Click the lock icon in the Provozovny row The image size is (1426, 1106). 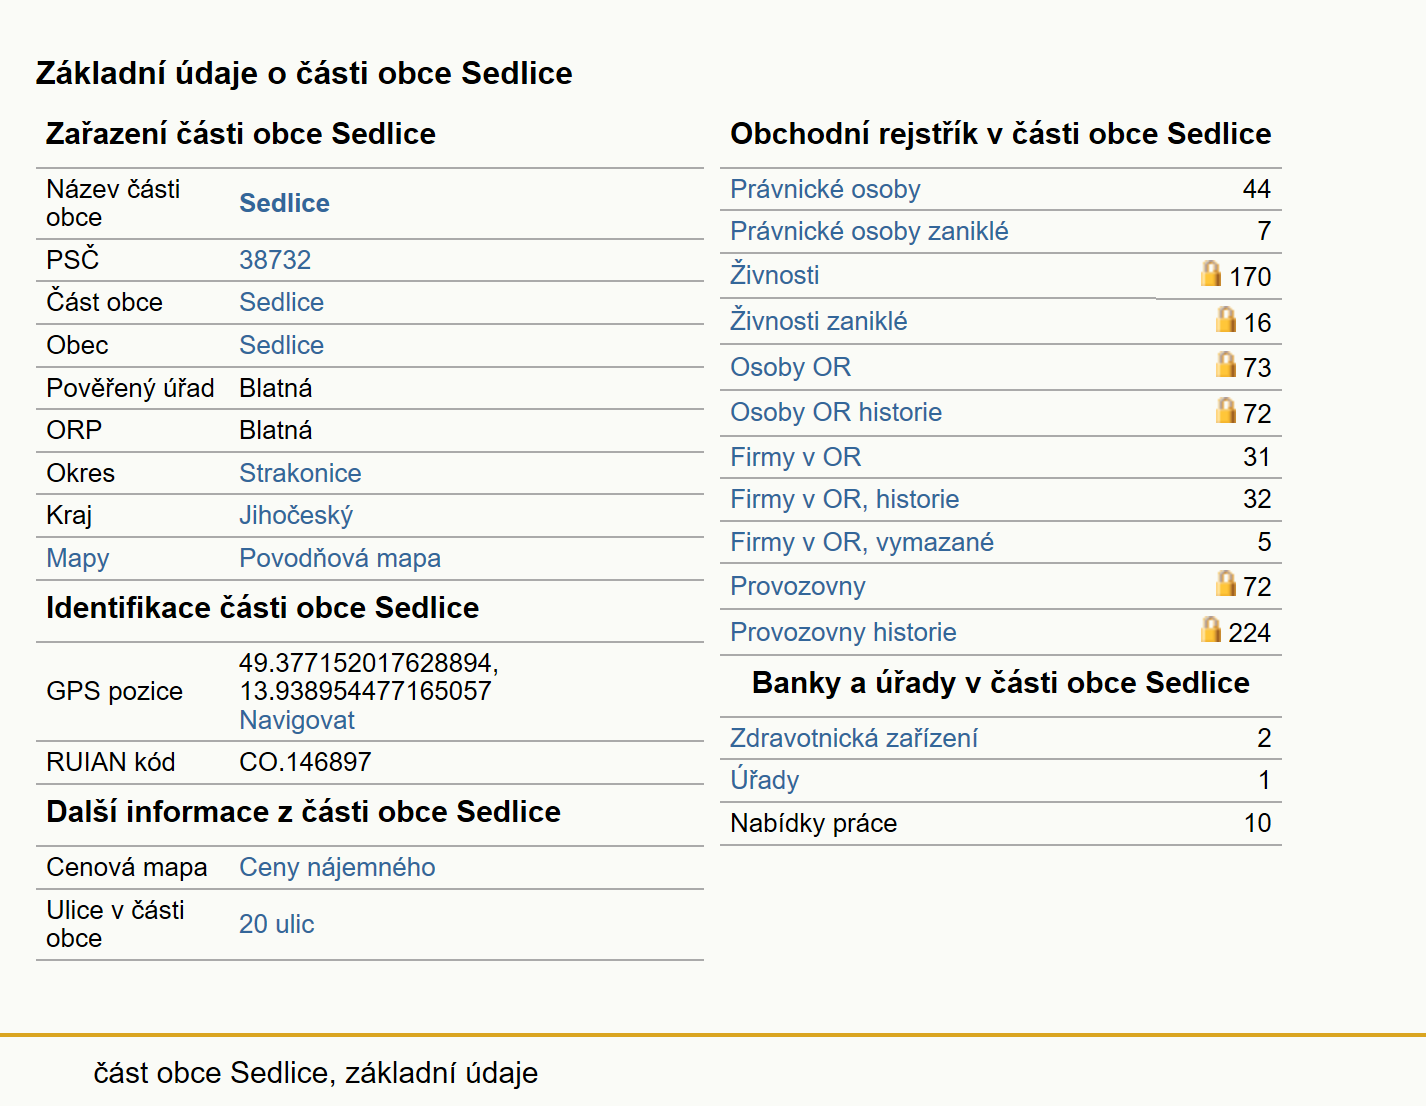tap(1226, 583)
